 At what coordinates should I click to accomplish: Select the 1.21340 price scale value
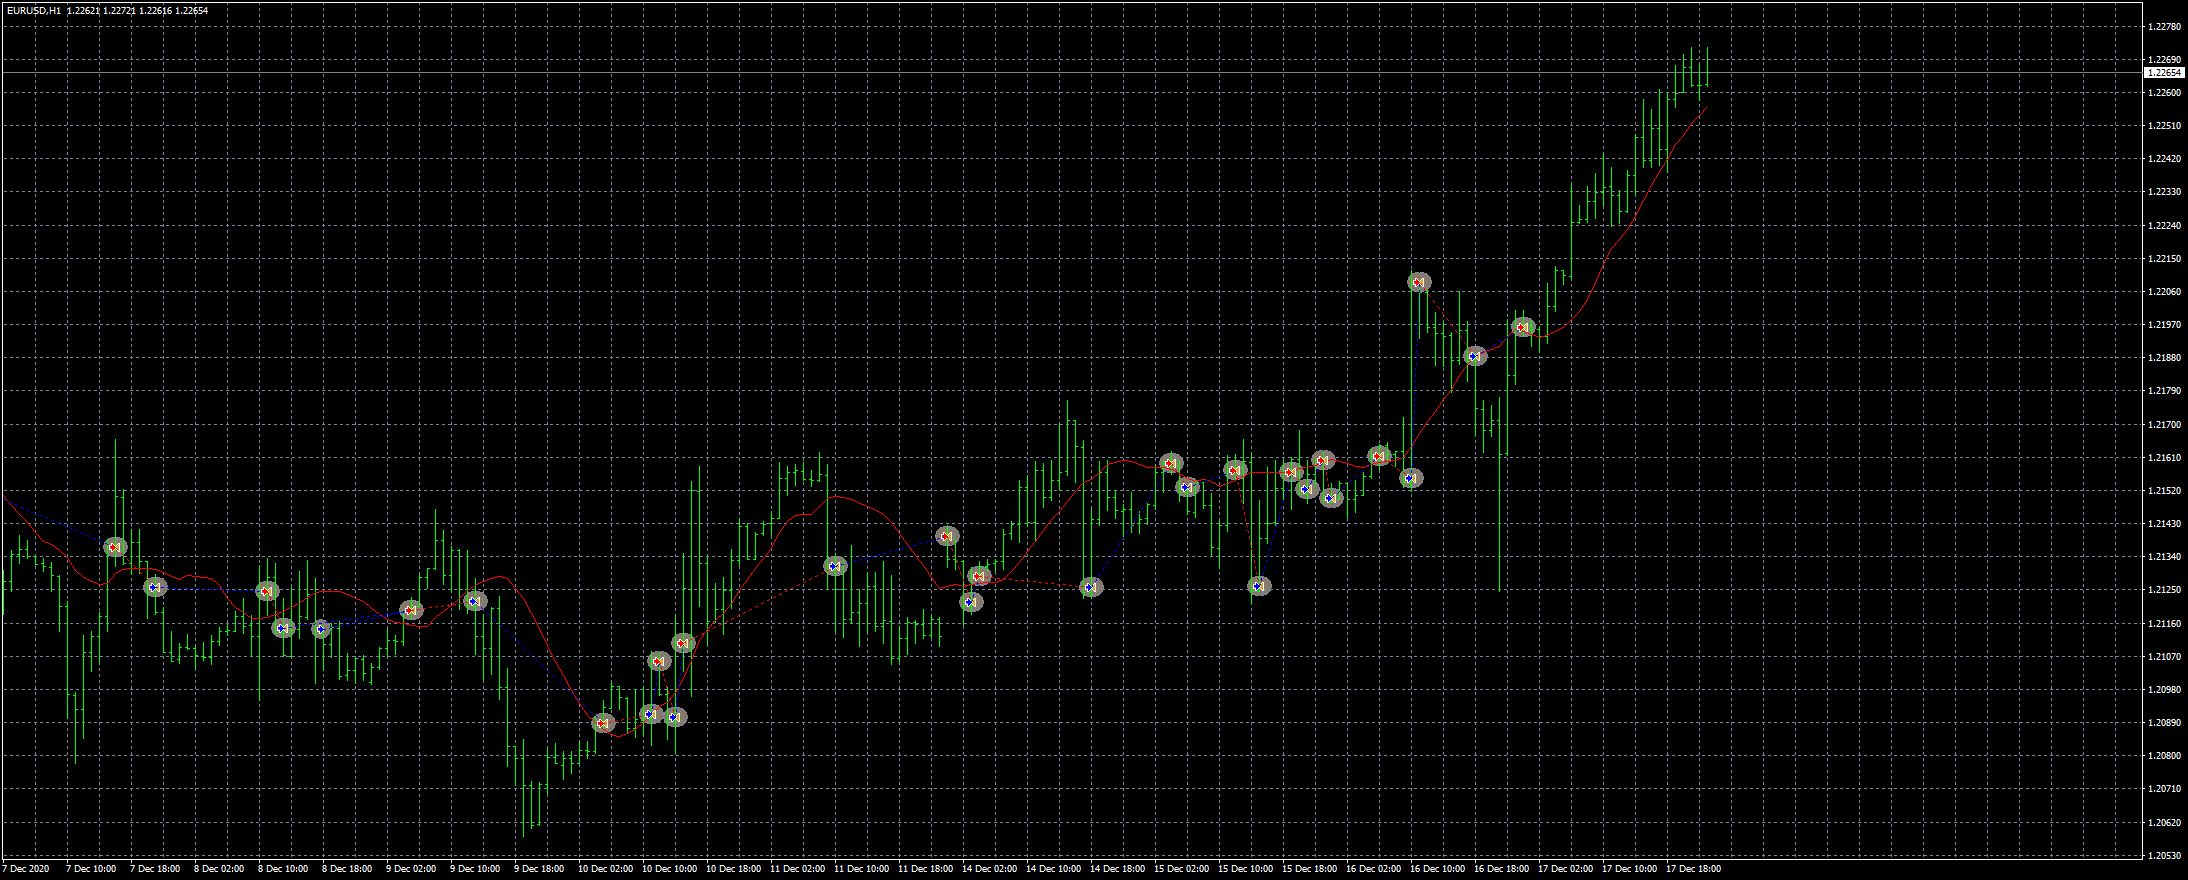pos(2164,557)
